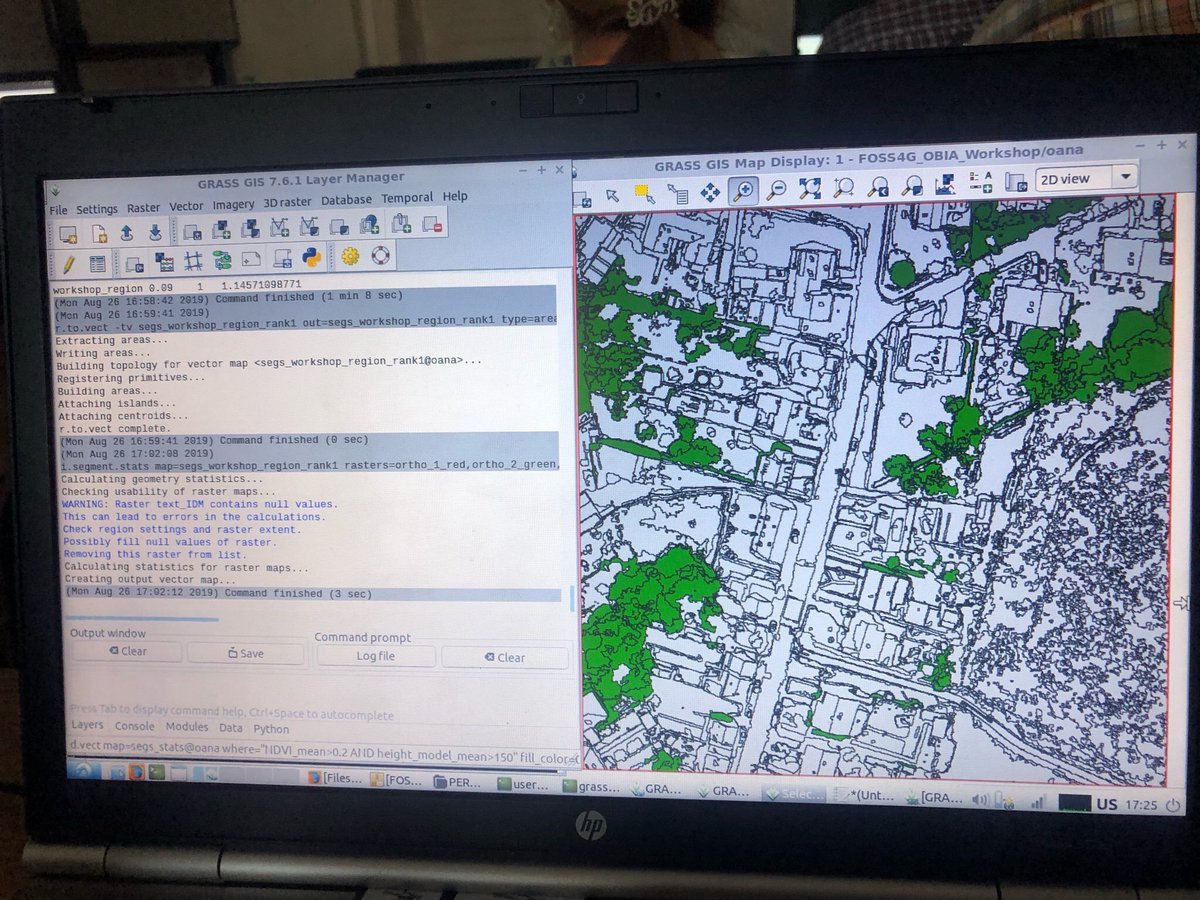Screen dimensions: 1200x900
Task: Open the Imagery menu
Action: tap(233, 204)
